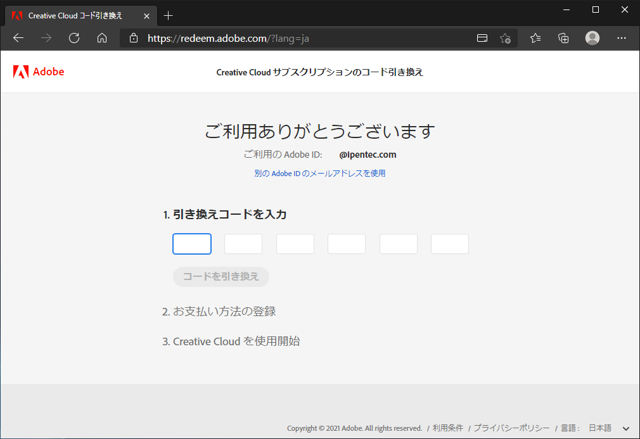Click the @ipentec.com Adobe ID text
This screenshot has height=439, width=640.
(x=367, y=155)
